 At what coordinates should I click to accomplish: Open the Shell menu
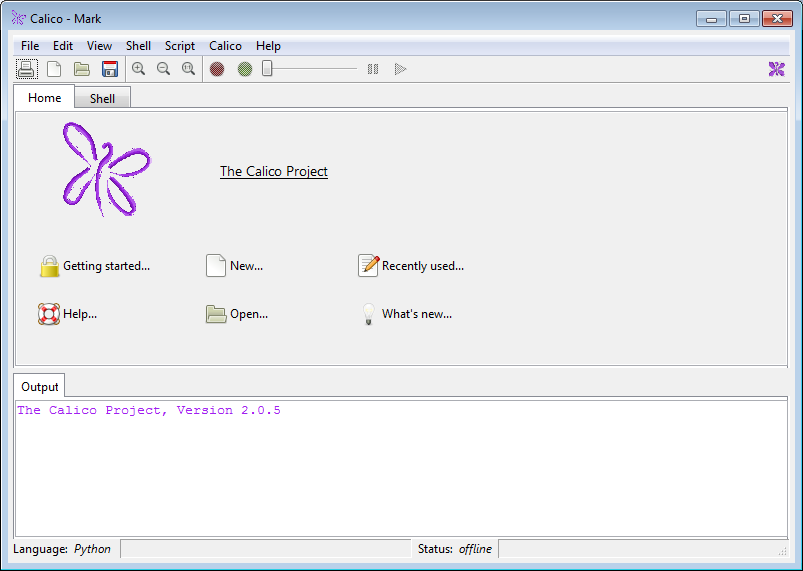pos(138,46)
